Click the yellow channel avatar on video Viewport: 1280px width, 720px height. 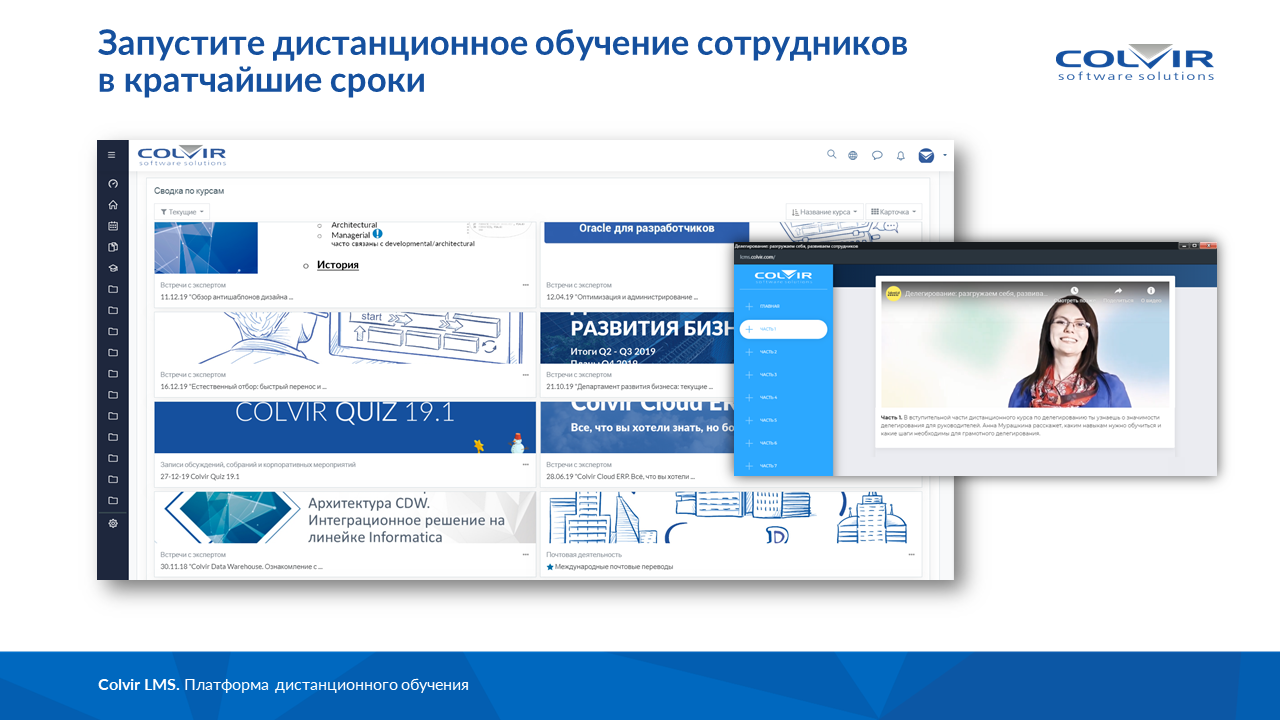[x=892, y=293]
